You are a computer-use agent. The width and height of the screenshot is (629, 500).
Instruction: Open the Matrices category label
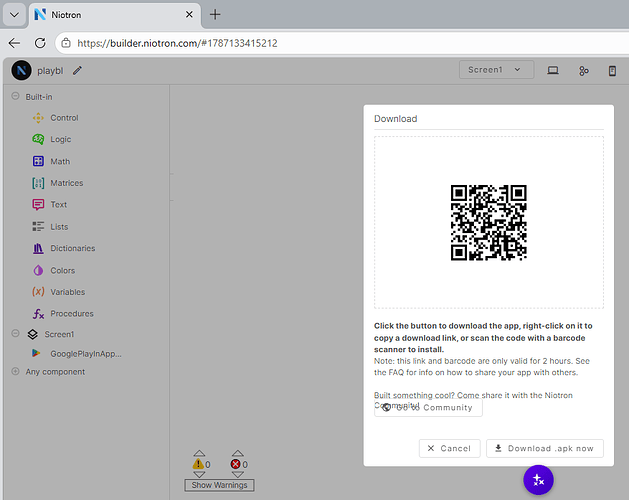click(x=67, y=183)
